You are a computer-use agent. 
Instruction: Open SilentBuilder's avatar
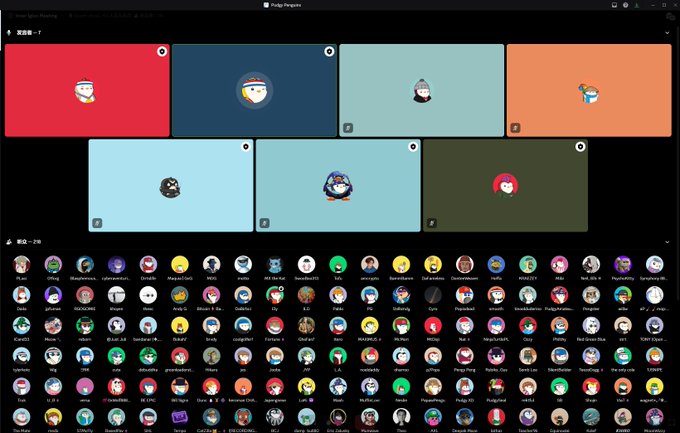(x=559, y=356)
